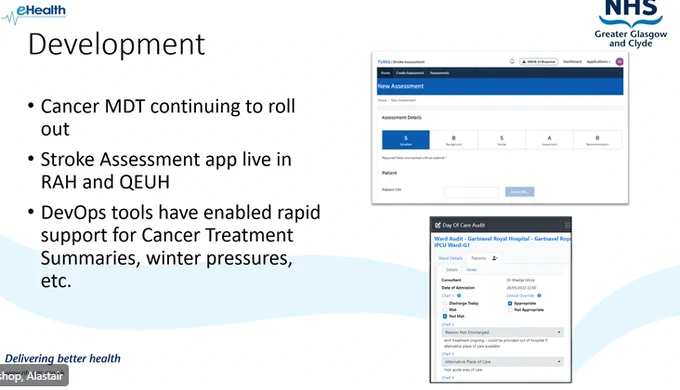Click the Chart 2 link label
The width and height of the screenshot is (680, 390).
point(448,324)
